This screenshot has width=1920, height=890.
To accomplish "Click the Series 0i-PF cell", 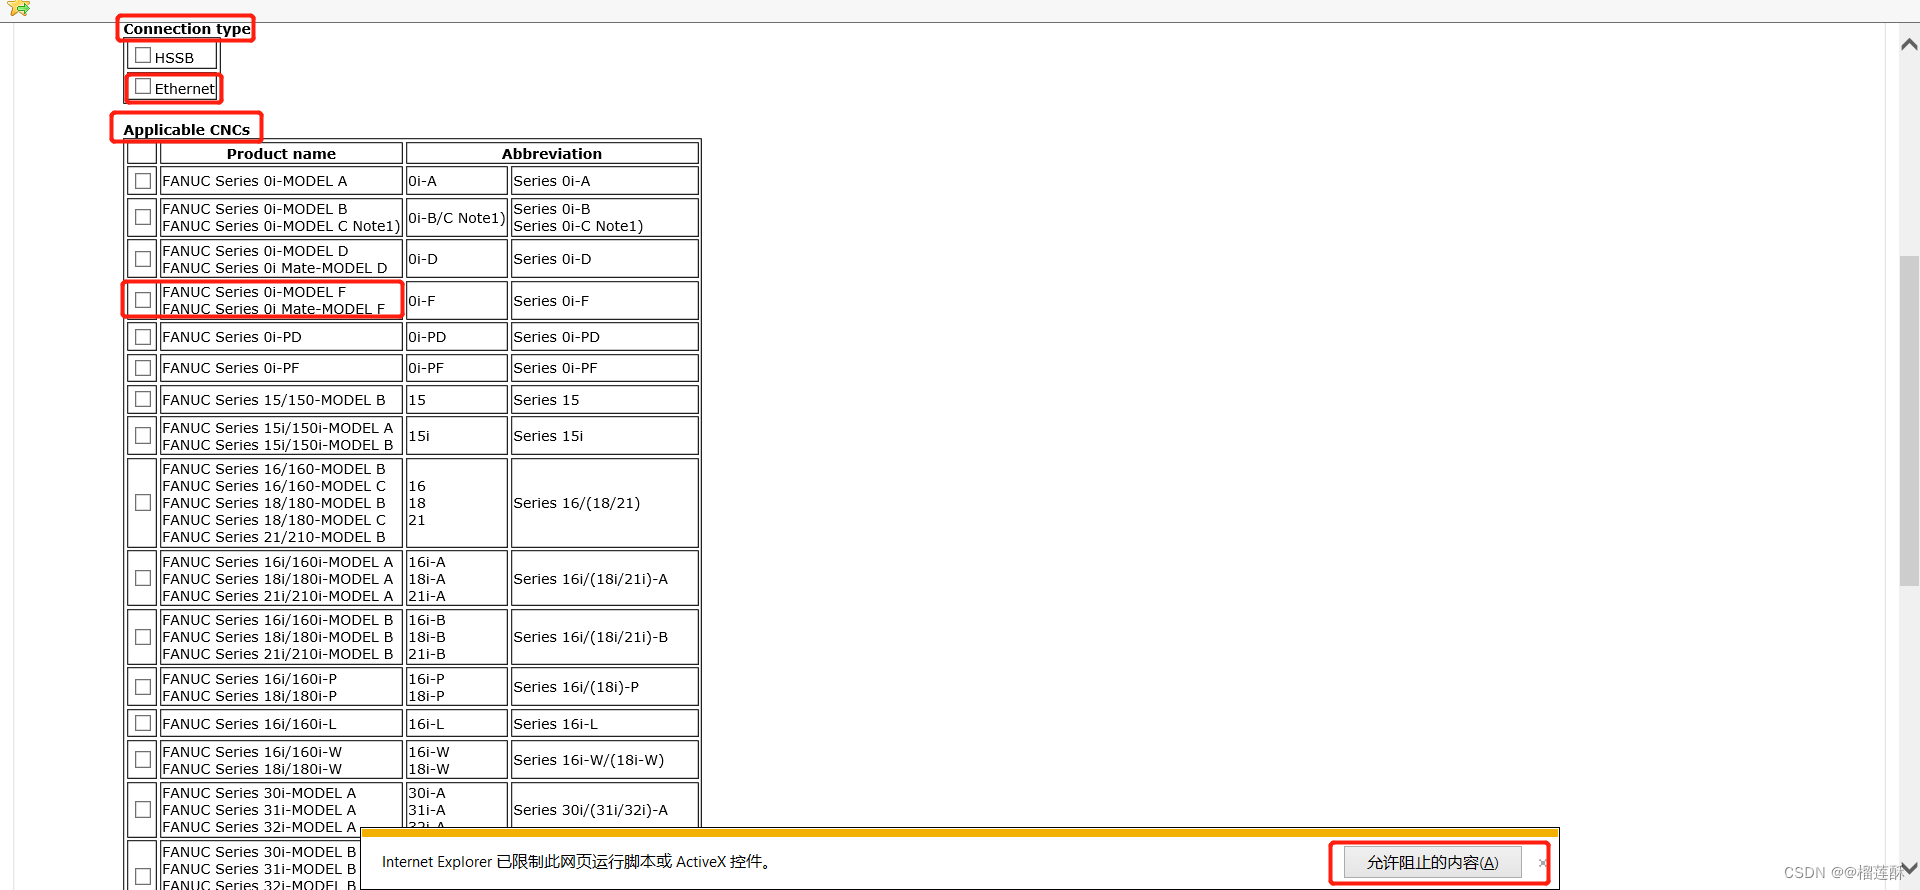I will [604, 368].
